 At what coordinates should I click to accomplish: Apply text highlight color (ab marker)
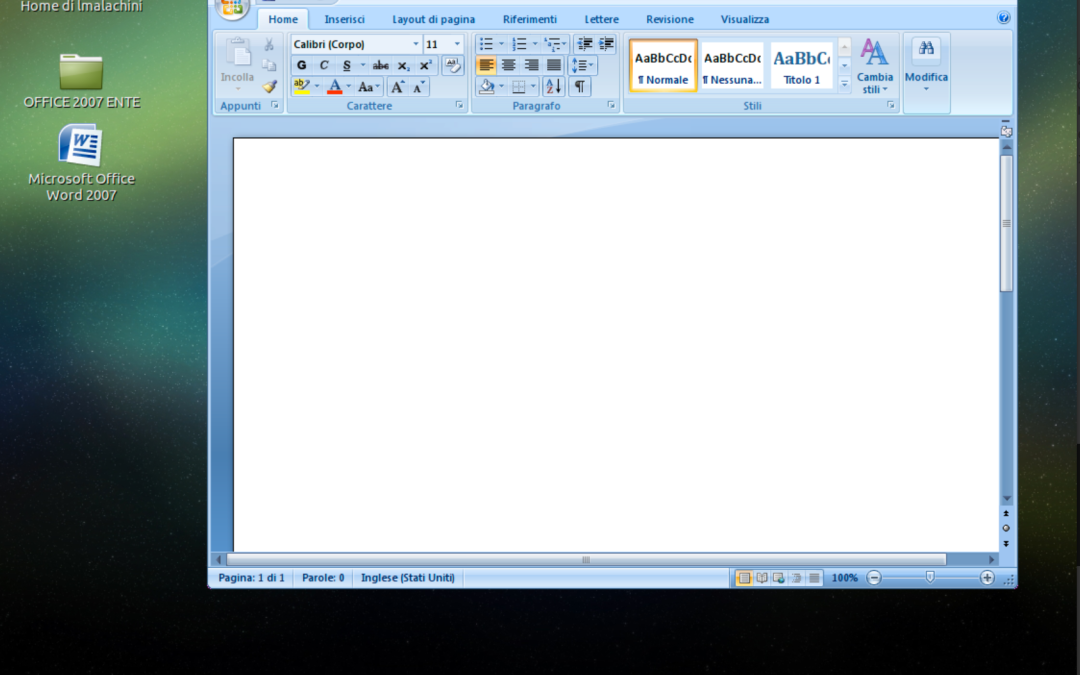[302, 87]
